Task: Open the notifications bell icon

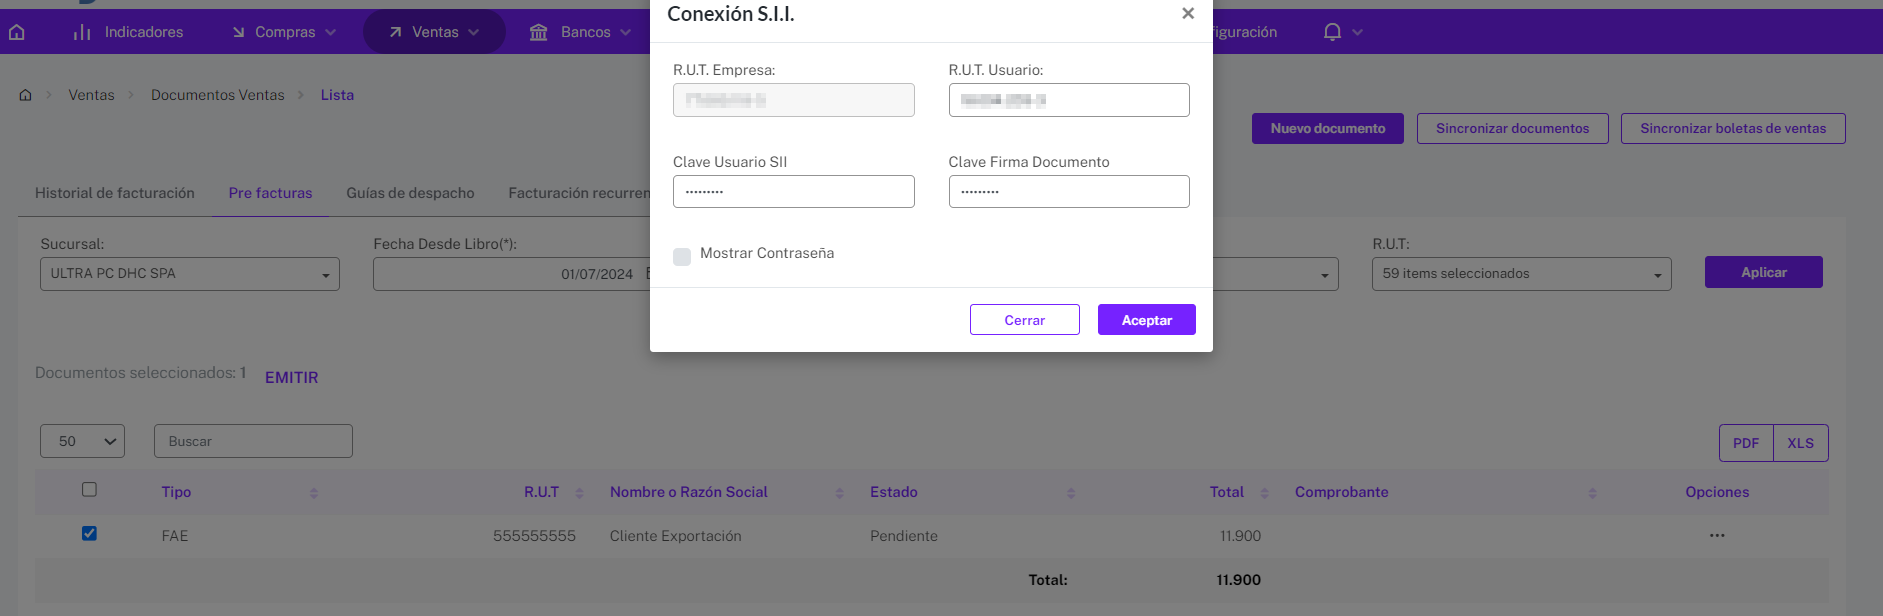Action: [x=1332, y=32]
